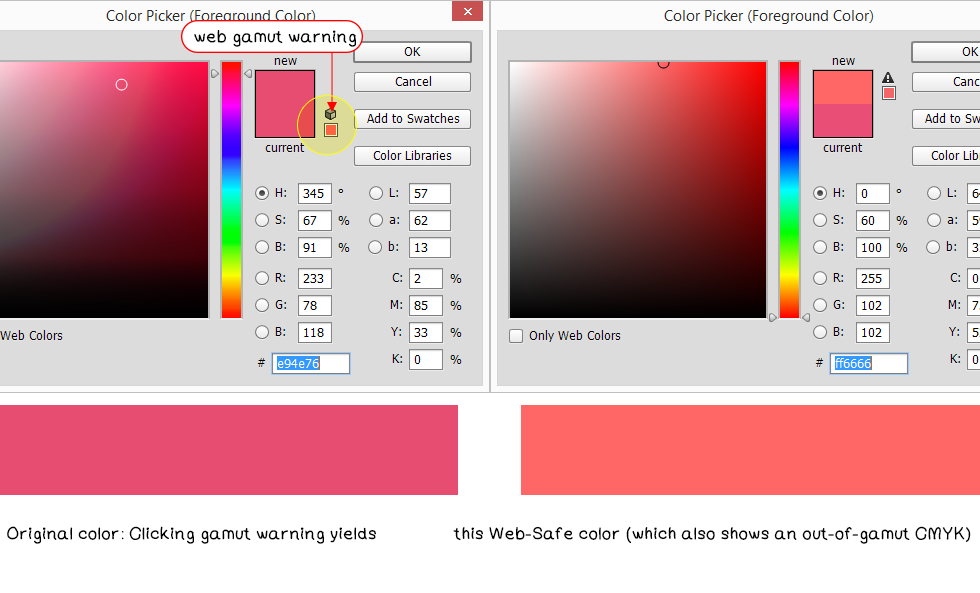Viewport: 980px width, 593px height.
Task: Click Add to Swatches in left dialog
Action: (x=412, y=119)
